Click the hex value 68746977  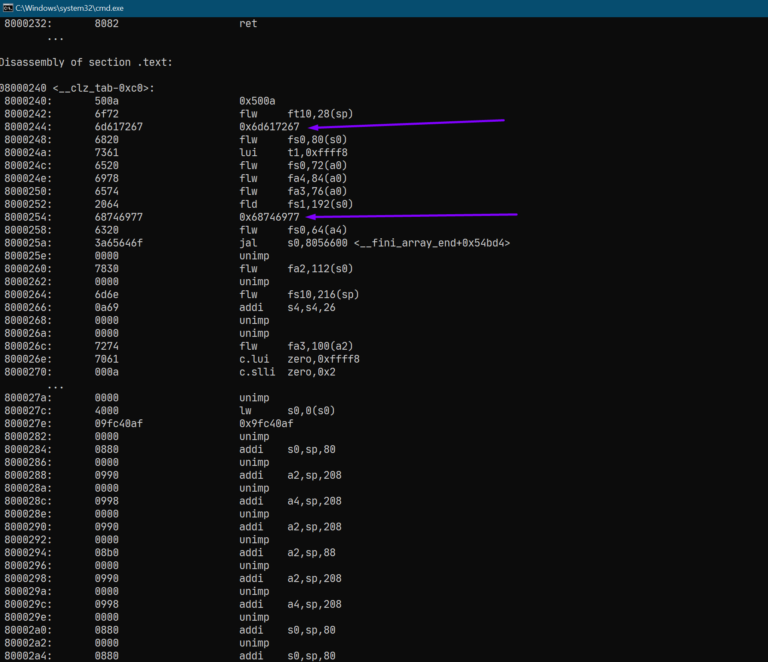pyautogui.click(x=119, y=217)
